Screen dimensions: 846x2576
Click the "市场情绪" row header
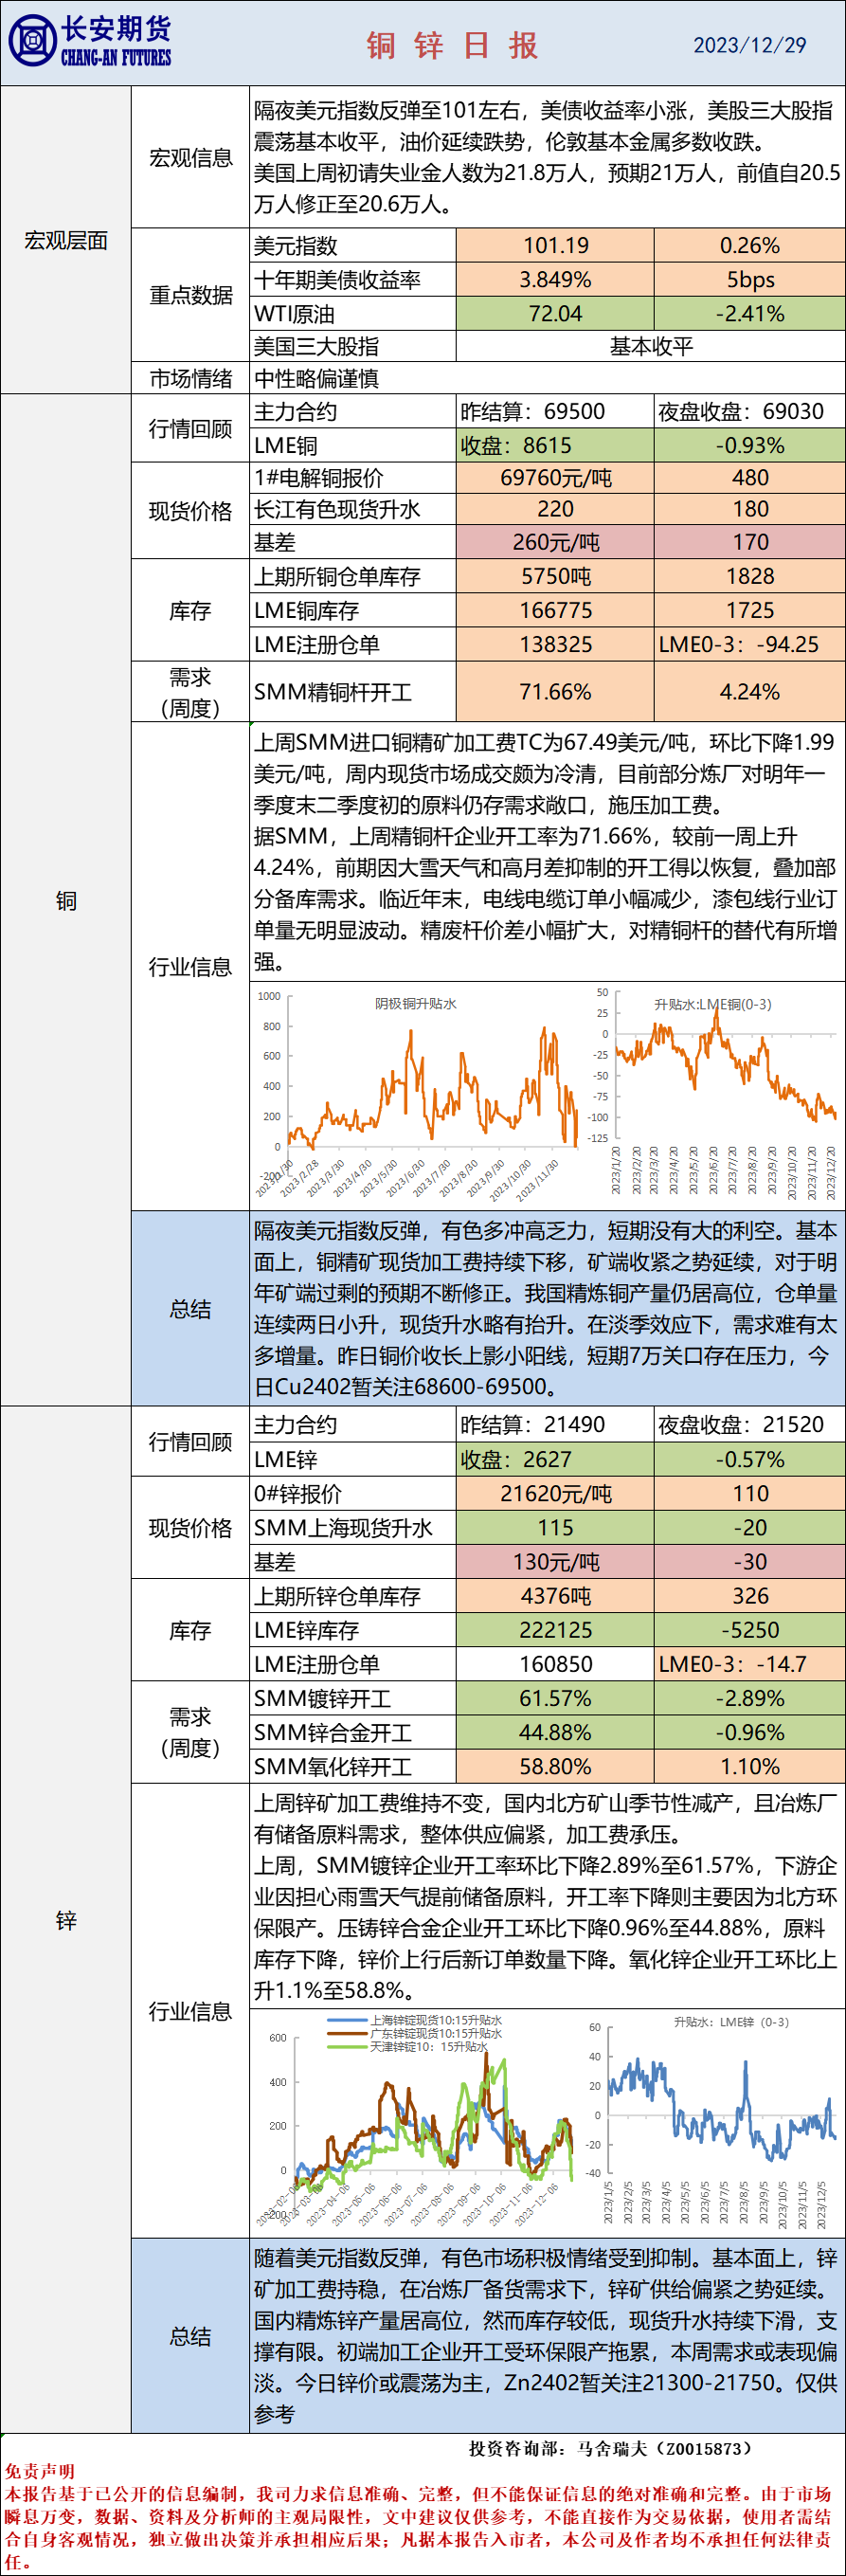(190, 378)
